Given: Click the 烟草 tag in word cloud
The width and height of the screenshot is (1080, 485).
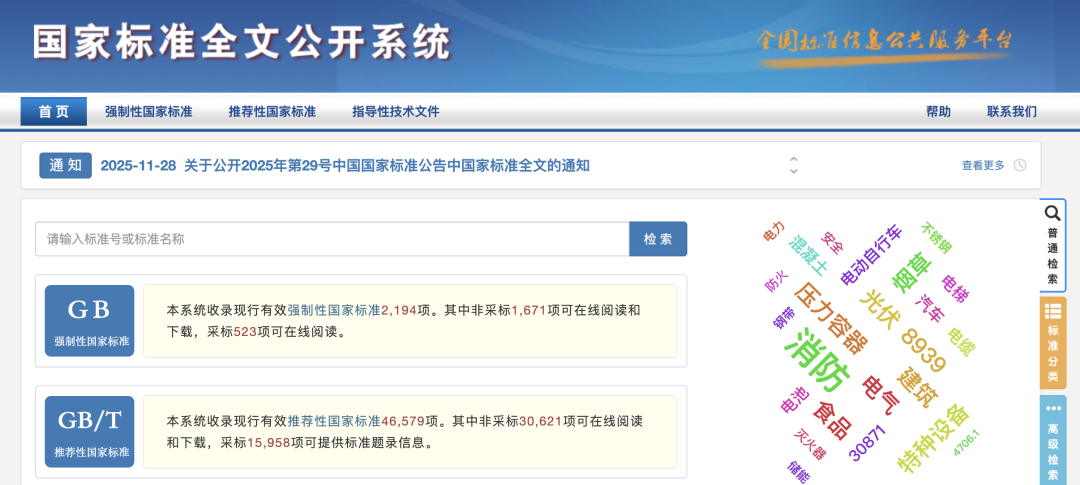Looking at the screenshot, I should pos(913,274).
